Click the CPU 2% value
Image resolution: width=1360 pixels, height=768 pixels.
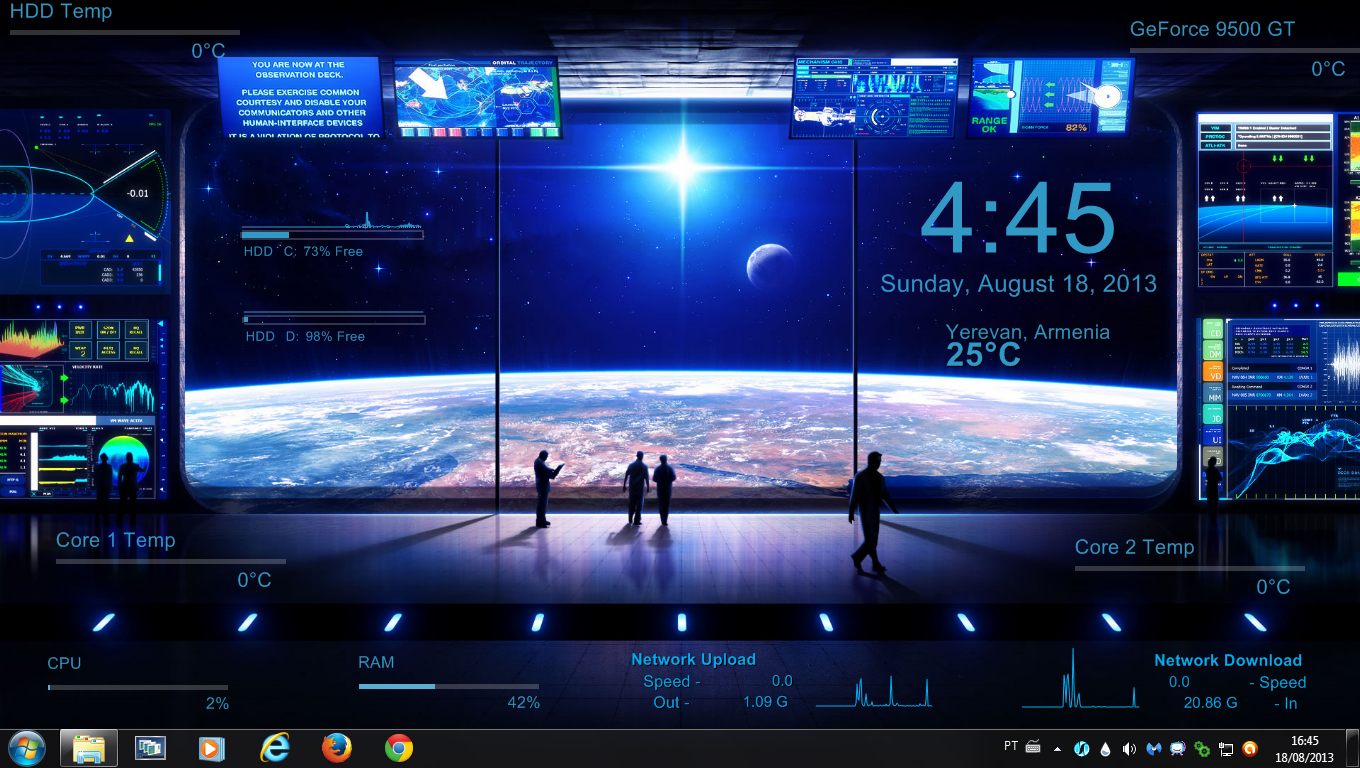217,704
